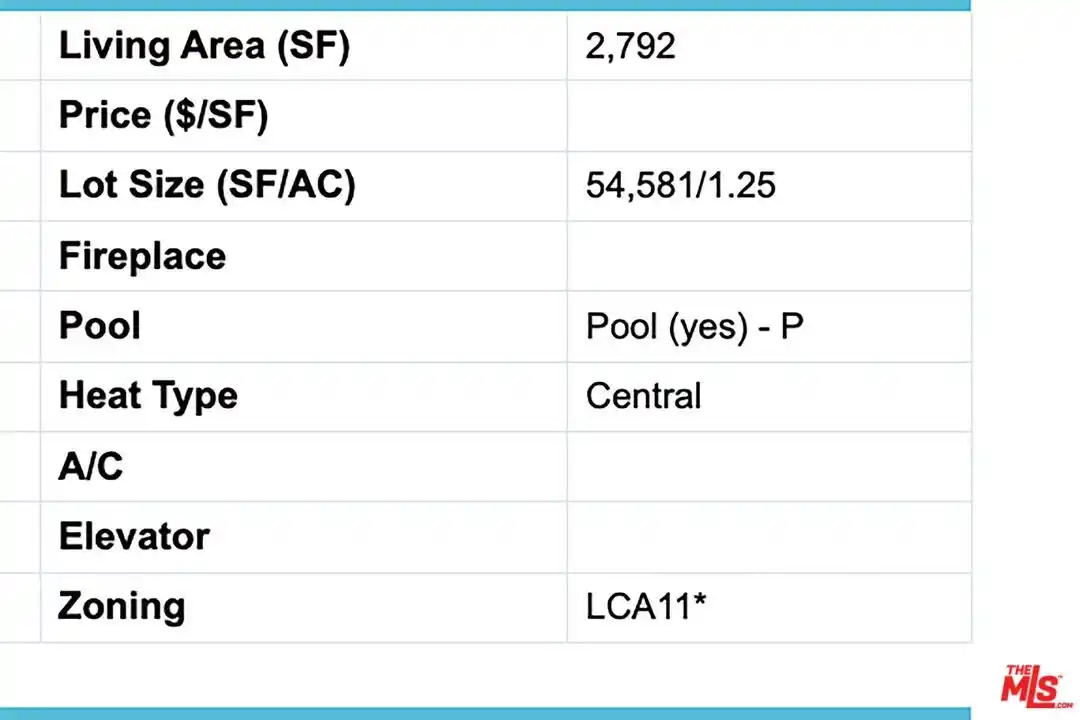The width and height of the screenshot is (1080, 720).
Task: Click the 2,792 living area value
Action: click(x=630, y=46)
